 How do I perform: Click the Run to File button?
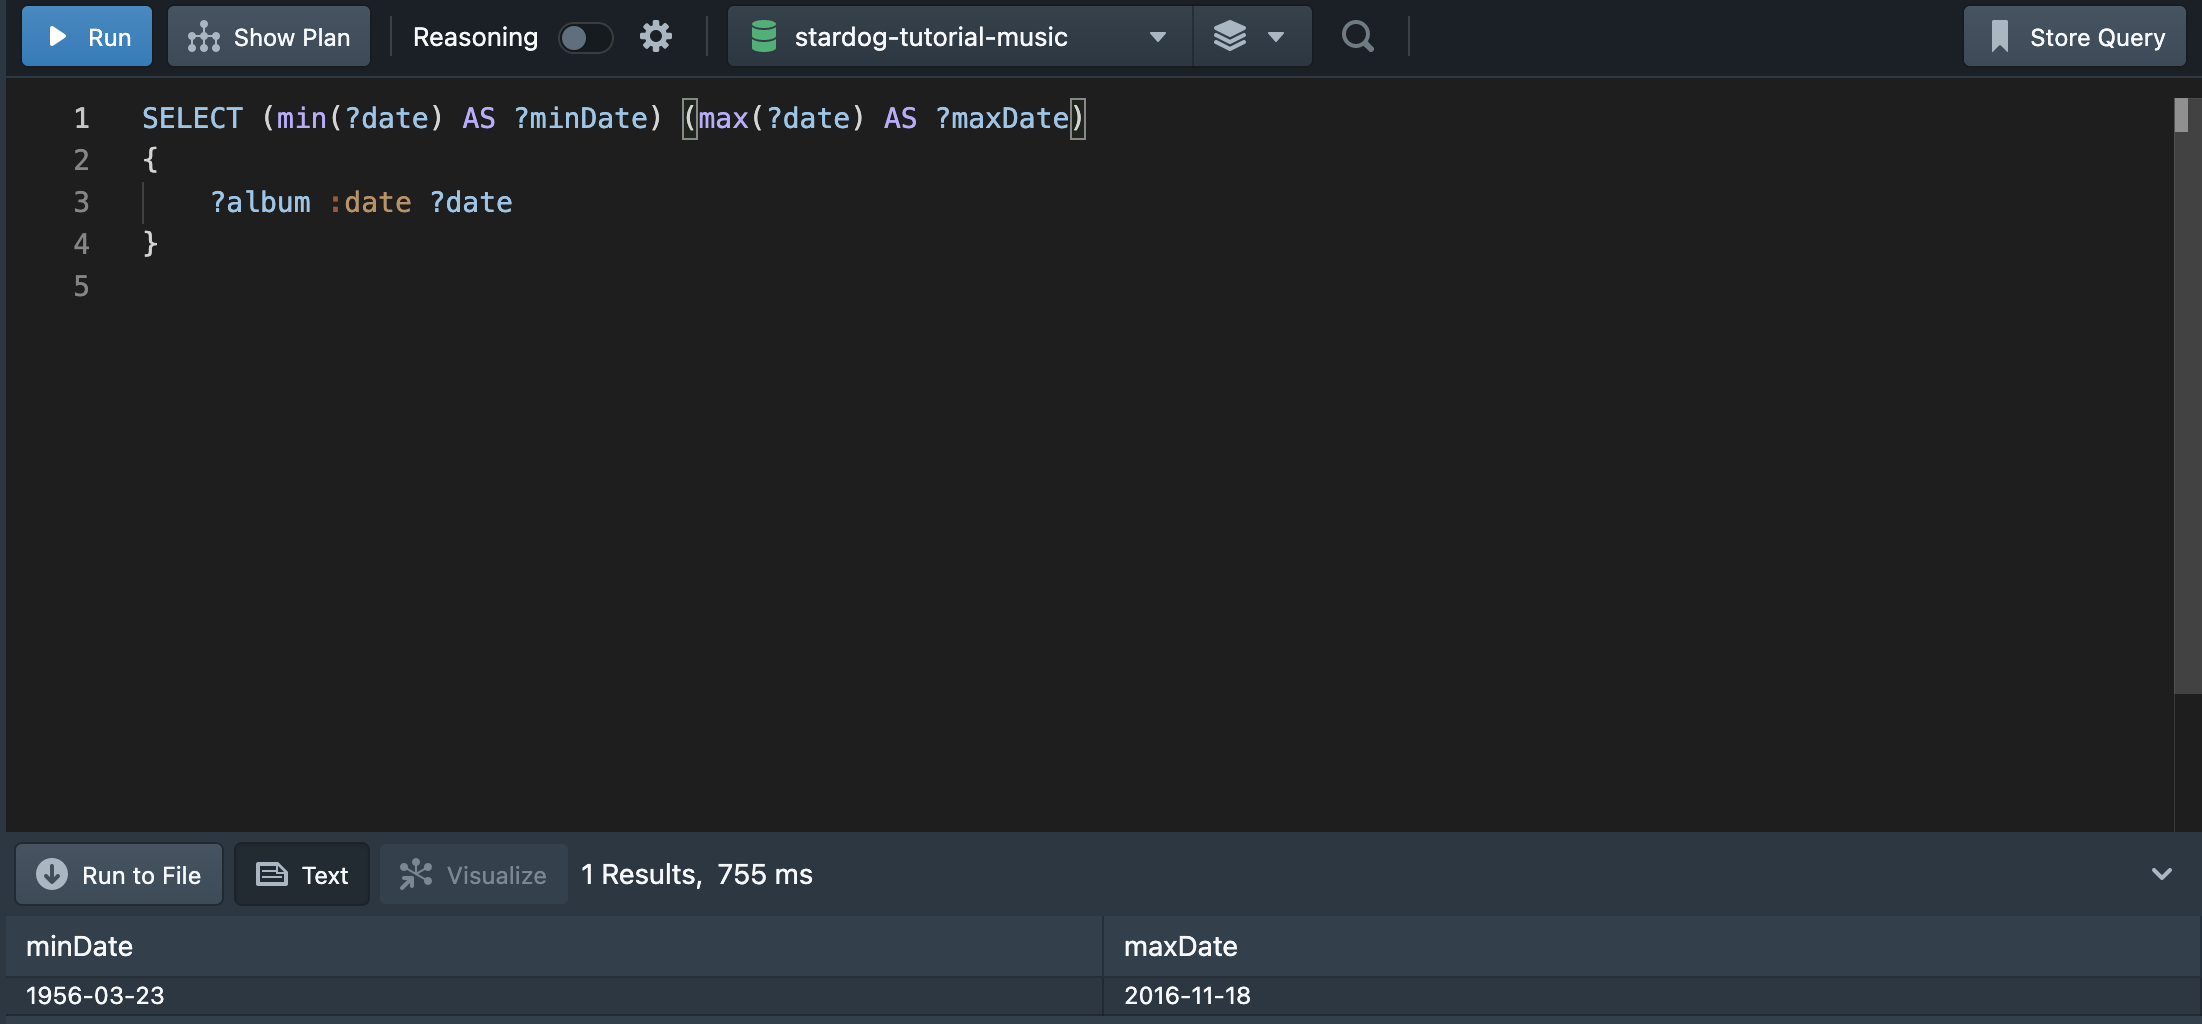pos(119,875)
